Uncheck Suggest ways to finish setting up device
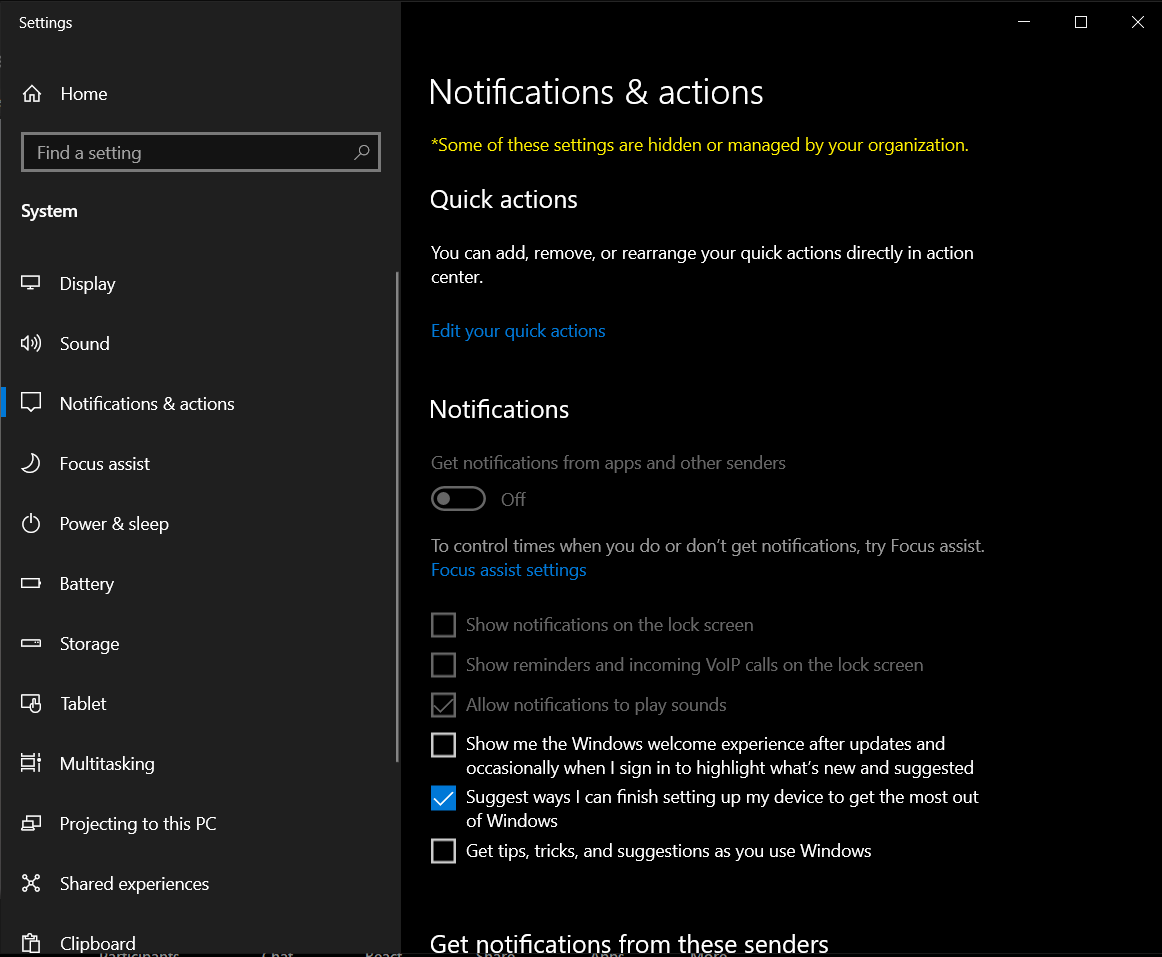Image resolution: width=1162 pixels, height=957 pixels. pos(443,798)
